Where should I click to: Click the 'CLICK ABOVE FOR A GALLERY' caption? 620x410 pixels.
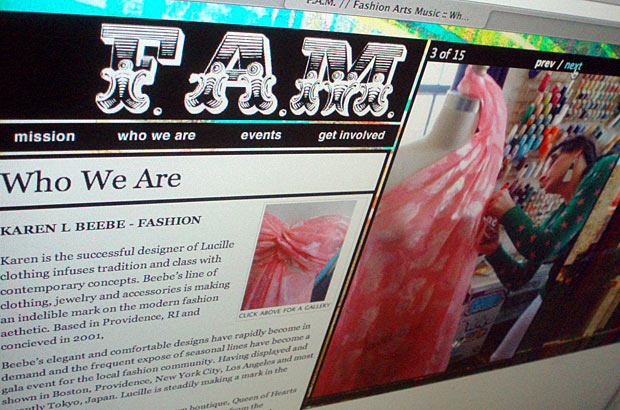(x=284, y=310)
